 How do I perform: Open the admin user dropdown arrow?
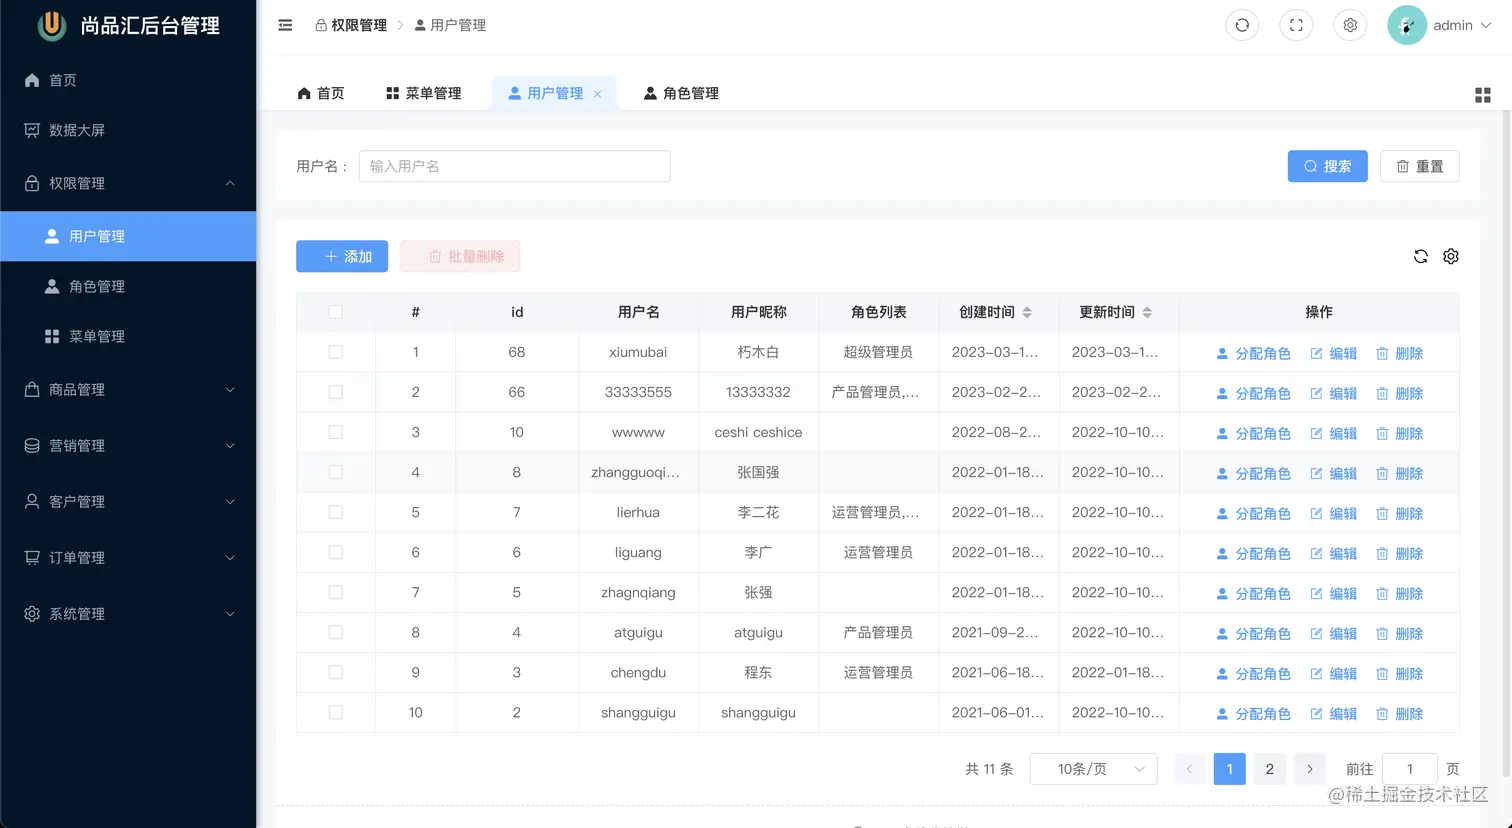1486,26
